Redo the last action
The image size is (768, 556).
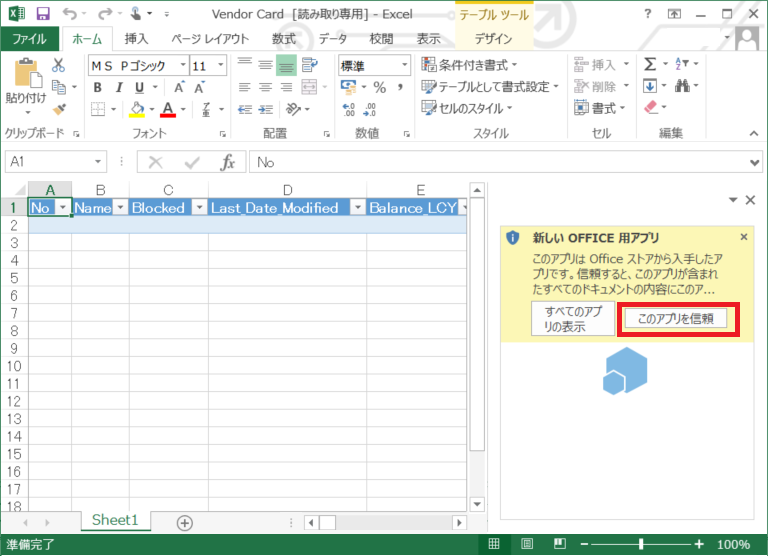click(105, 14)
